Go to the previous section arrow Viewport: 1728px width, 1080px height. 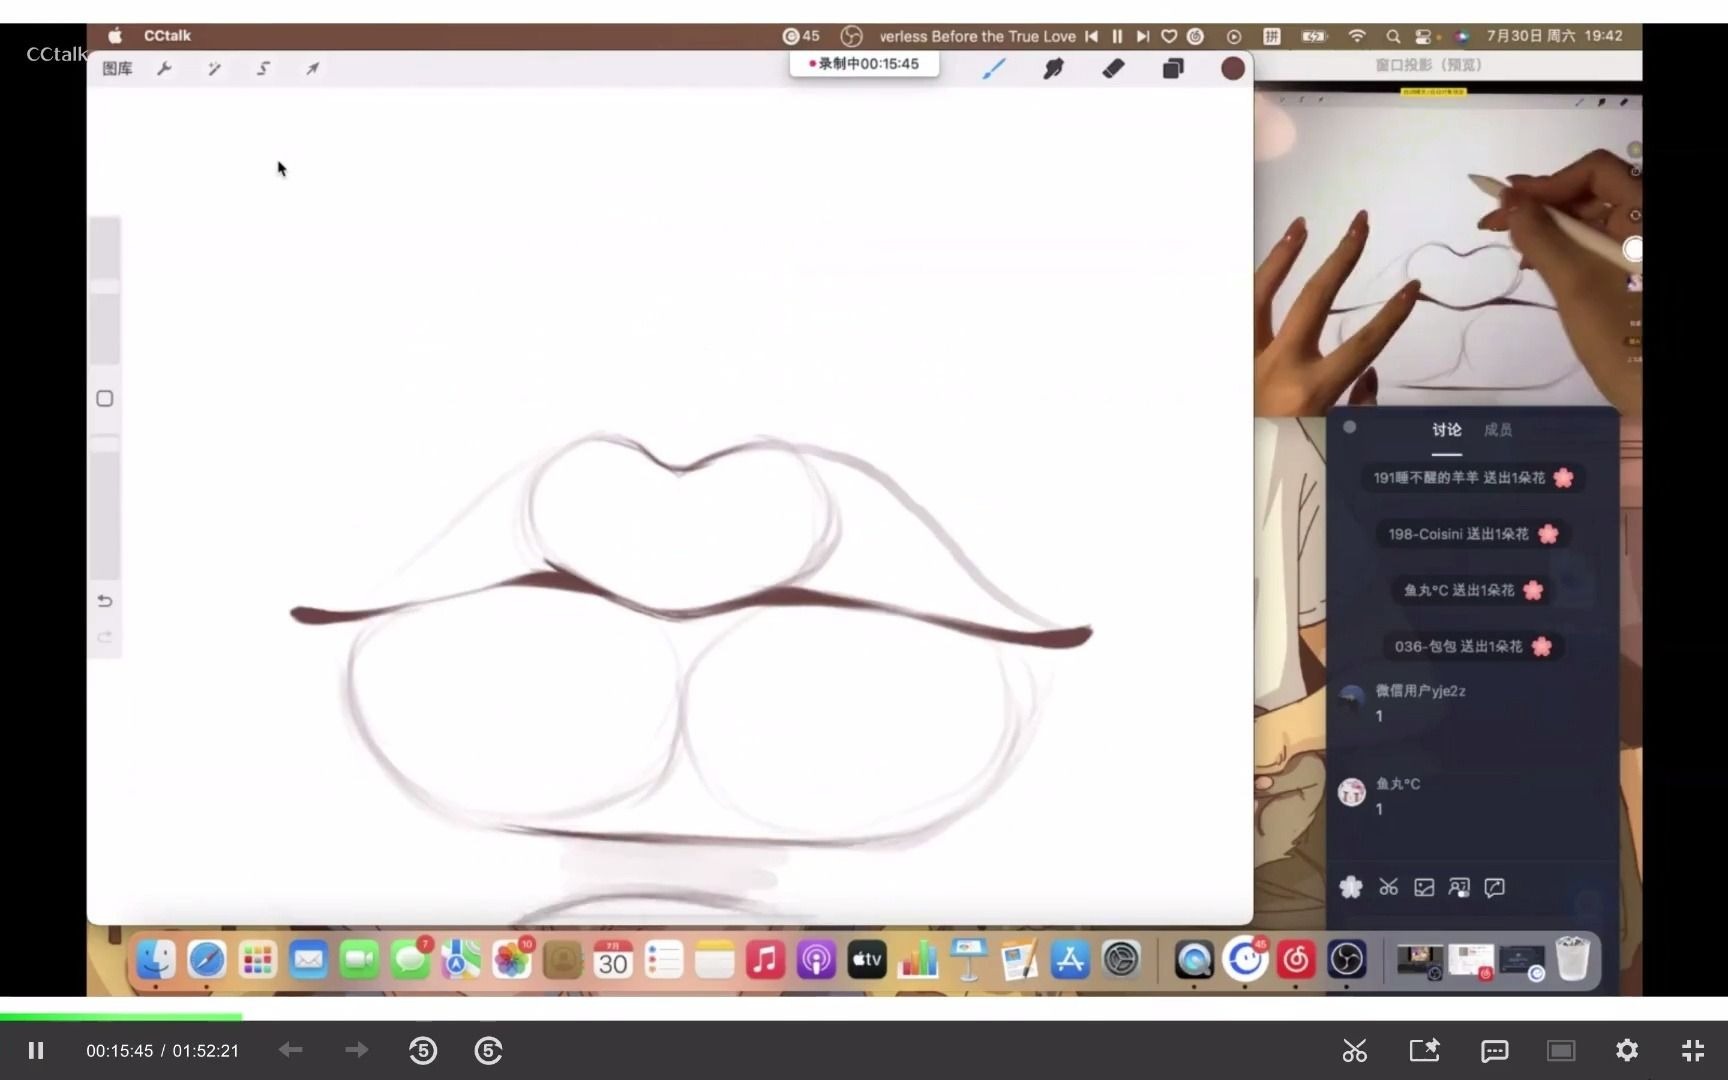tap(291, 1050)
